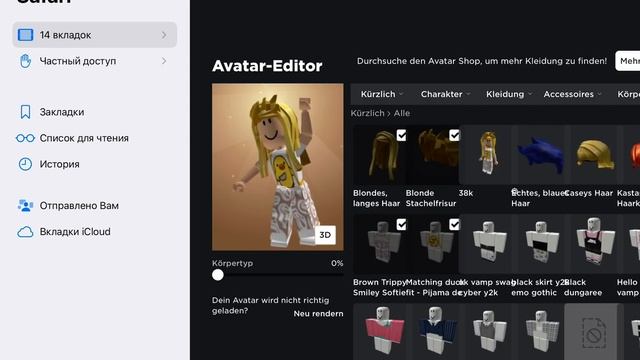Screen dimensions: 640x360
Task: Select Brown Trippy Smiley Softiefit pants thumbnail
Action: click(380, 244)
